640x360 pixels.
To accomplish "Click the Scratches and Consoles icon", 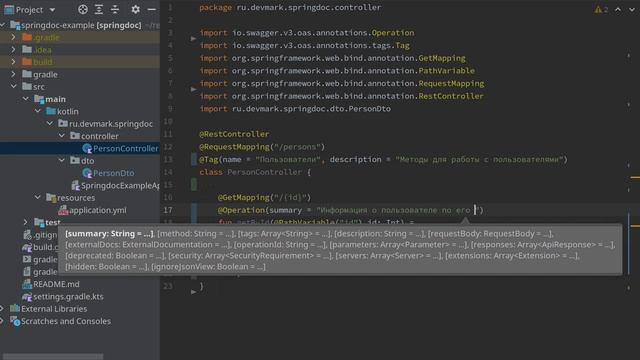I will [x=15, y=321].
